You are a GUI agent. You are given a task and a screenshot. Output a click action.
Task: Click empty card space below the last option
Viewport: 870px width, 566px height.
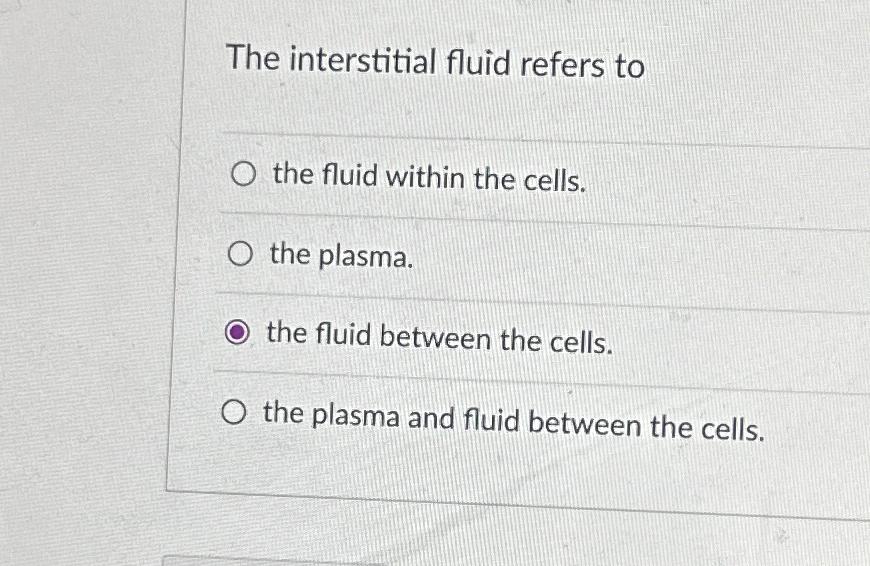tap(499, 472)
